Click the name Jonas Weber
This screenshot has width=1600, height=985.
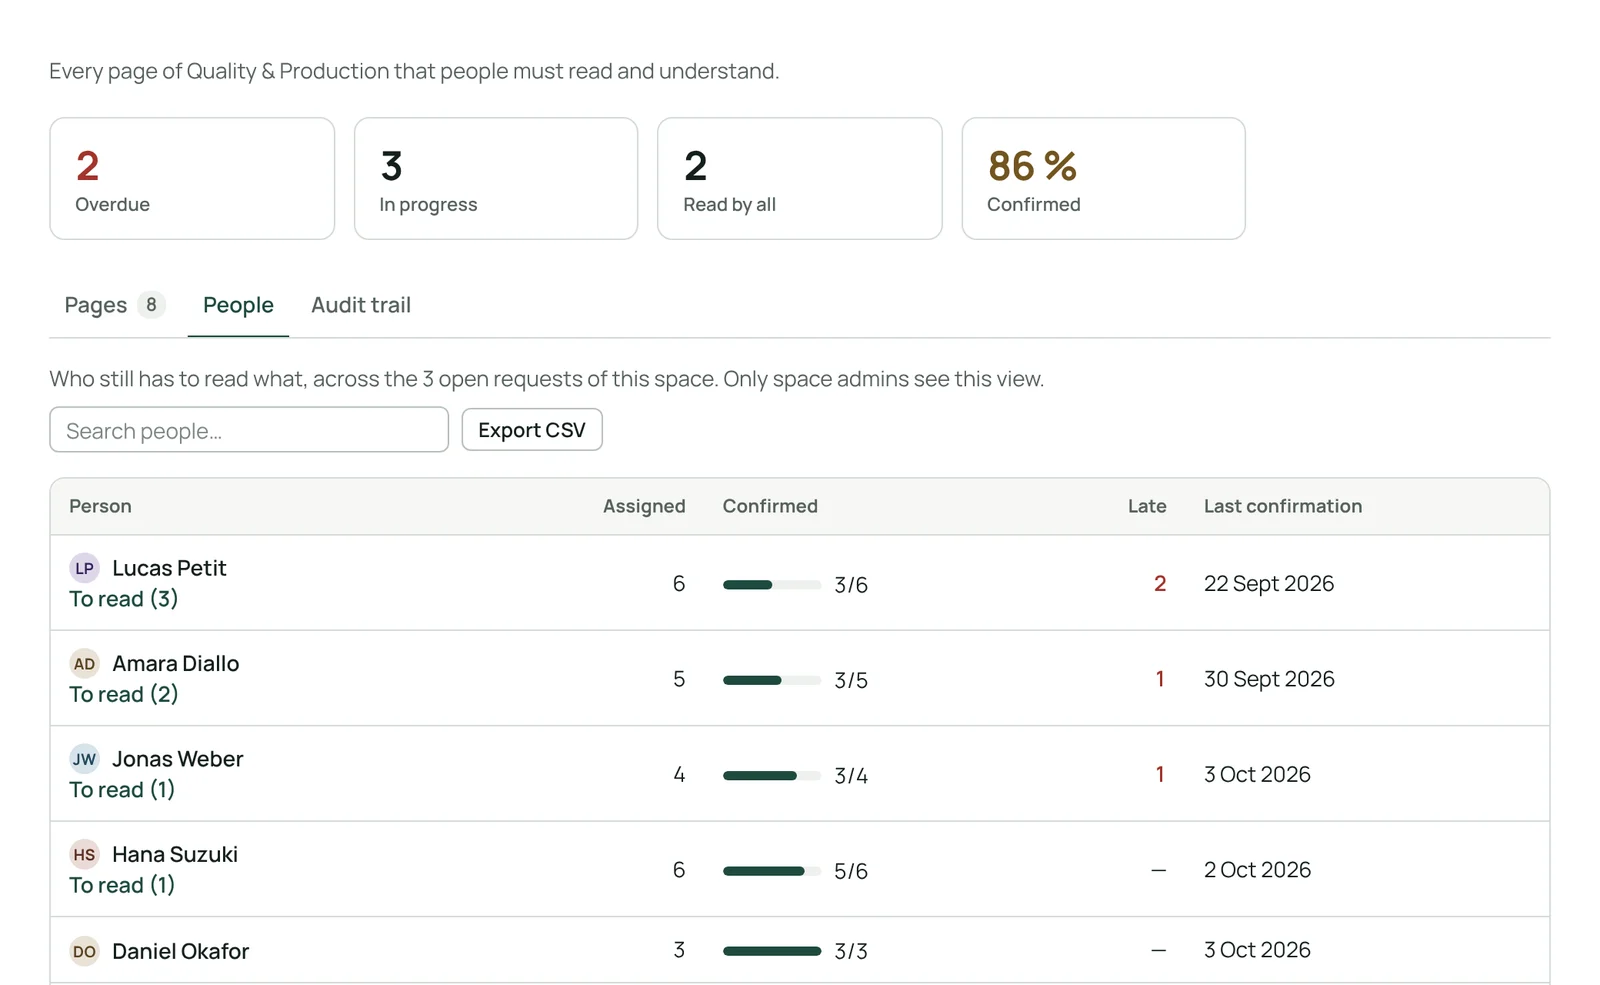tap(178, 759)
